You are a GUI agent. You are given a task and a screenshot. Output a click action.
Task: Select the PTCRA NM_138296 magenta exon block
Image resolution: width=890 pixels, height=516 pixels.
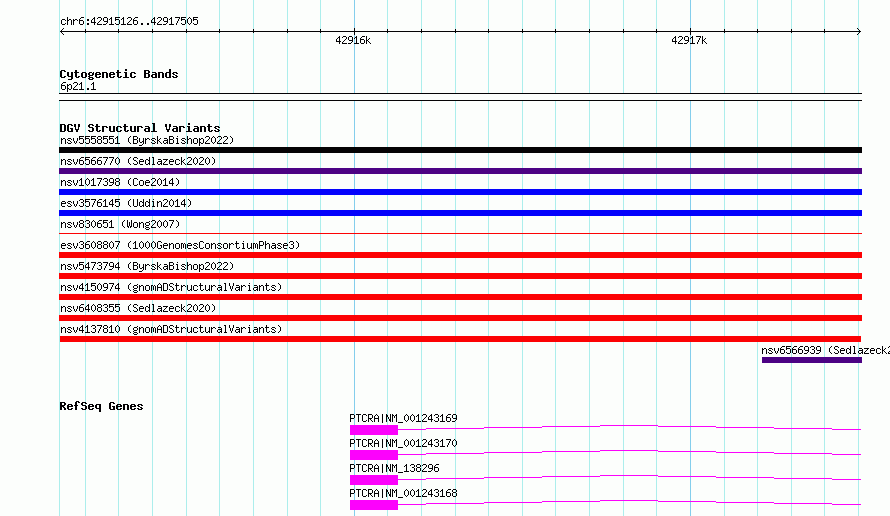[373, 480]
